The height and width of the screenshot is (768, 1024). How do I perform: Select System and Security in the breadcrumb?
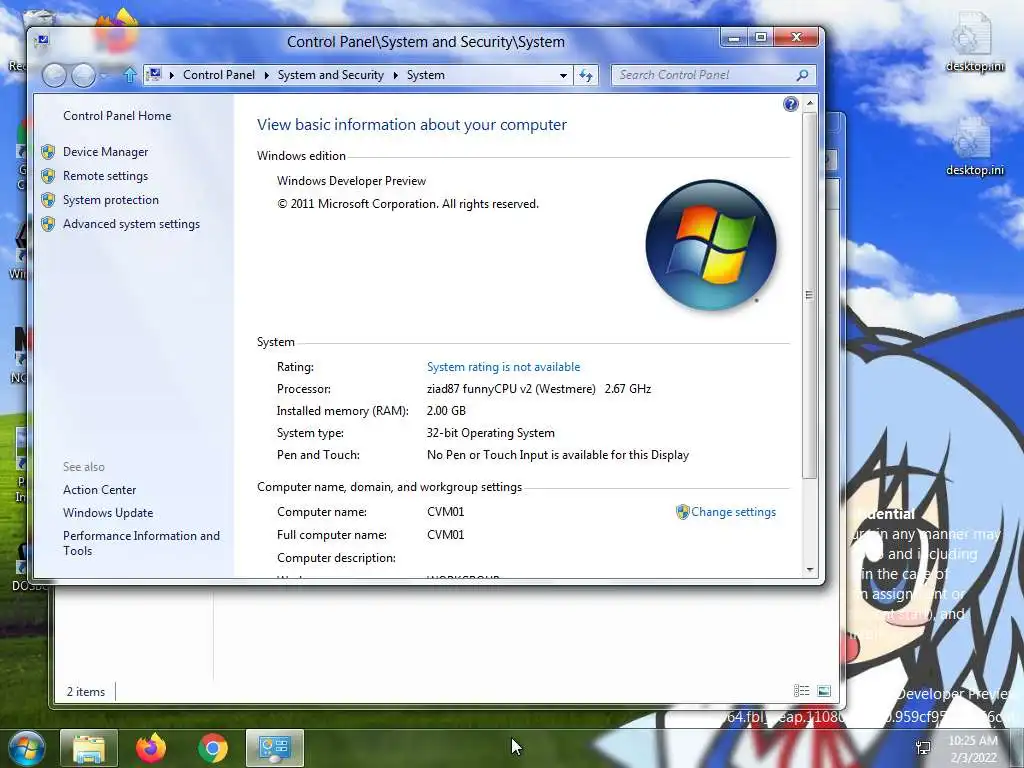click(x=330, y=74)
